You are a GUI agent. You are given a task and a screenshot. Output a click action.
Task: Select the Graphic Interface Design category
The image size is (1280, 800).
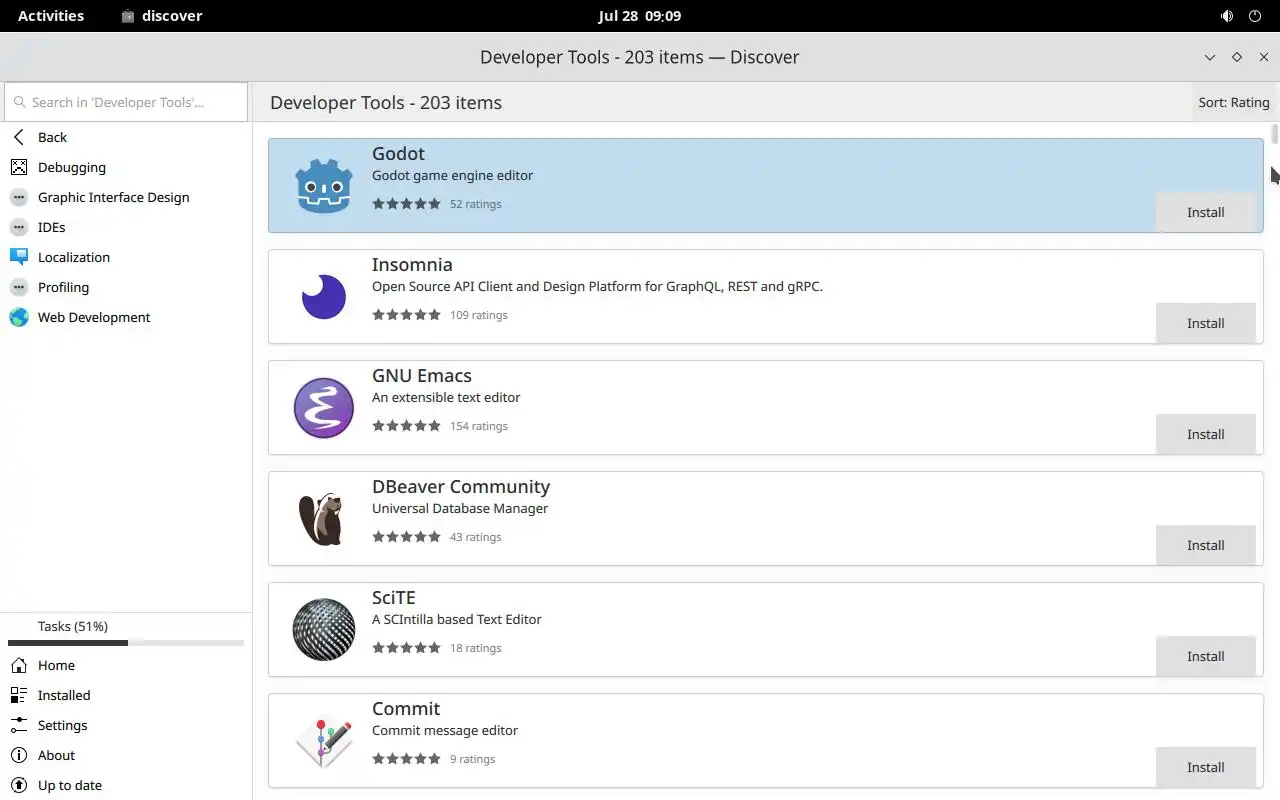(x=126, y=197)
